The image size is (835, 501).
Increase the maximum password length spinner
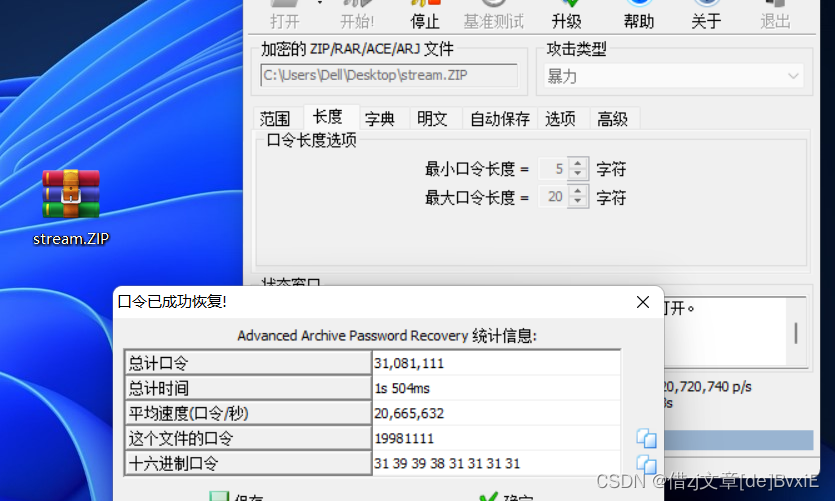tap(578, 191)
